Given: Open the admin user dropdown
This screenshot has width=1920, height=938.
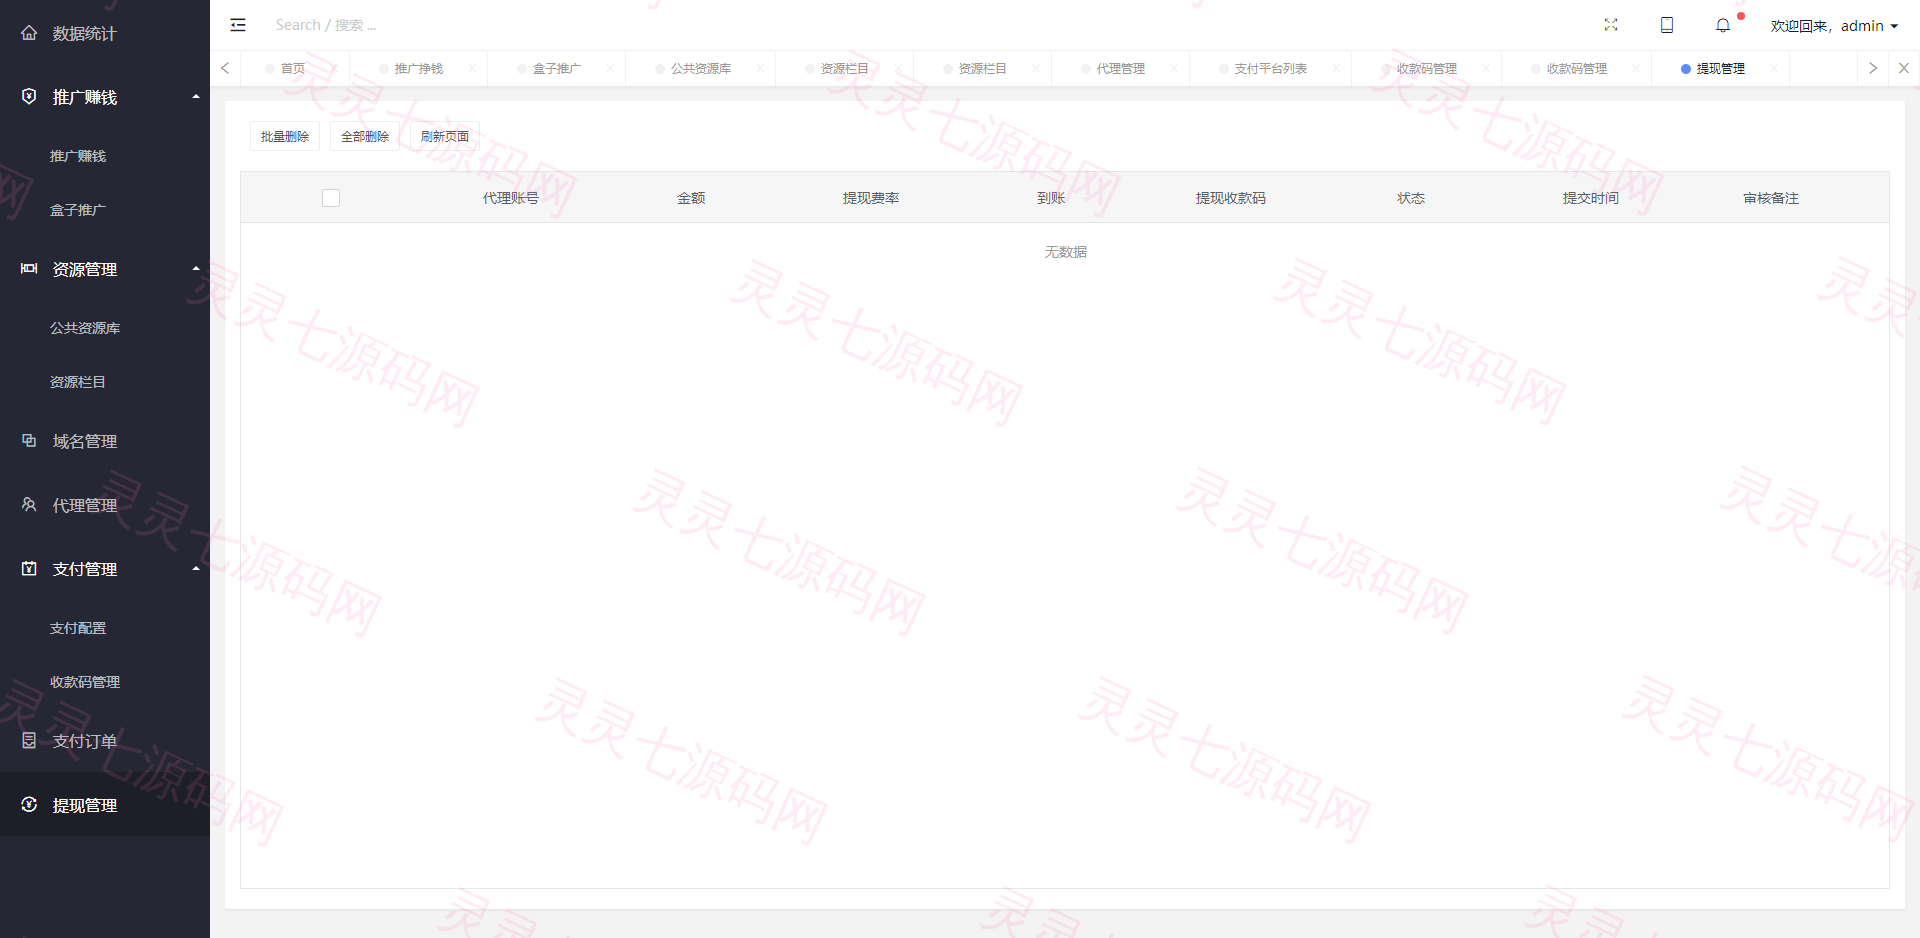Looking at the screenshot, I should click(1834, 26).
